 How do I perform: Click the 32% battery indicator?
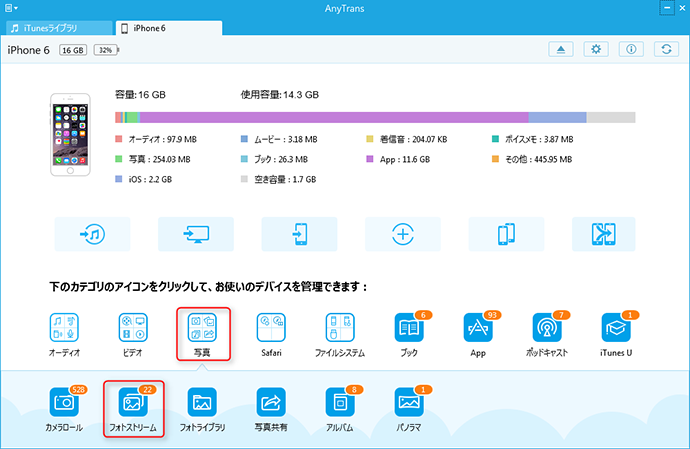pos(106,50)
